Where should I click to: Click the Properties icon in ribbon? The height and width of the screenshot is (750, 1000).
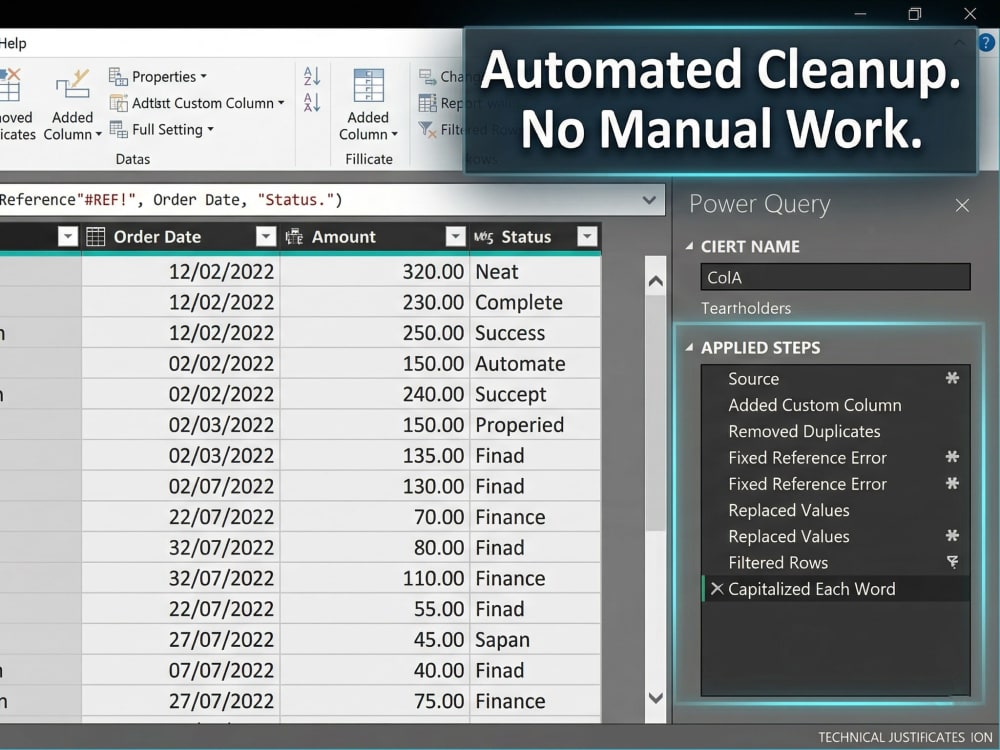coord(118,77)
